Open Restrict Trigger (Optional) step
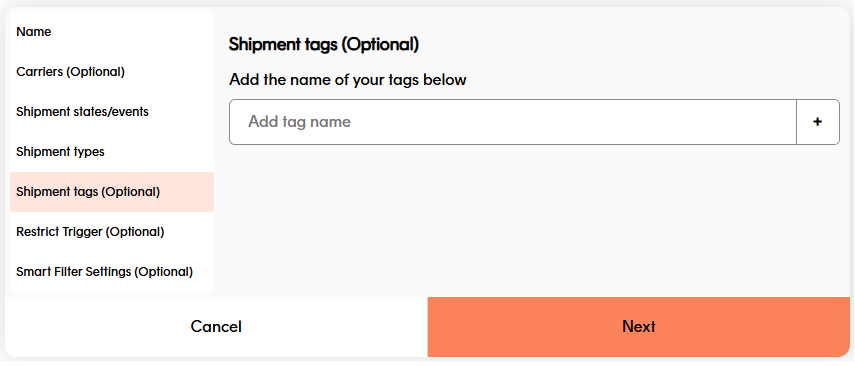Viewport: 855px width, 366px height. [112, 232]
